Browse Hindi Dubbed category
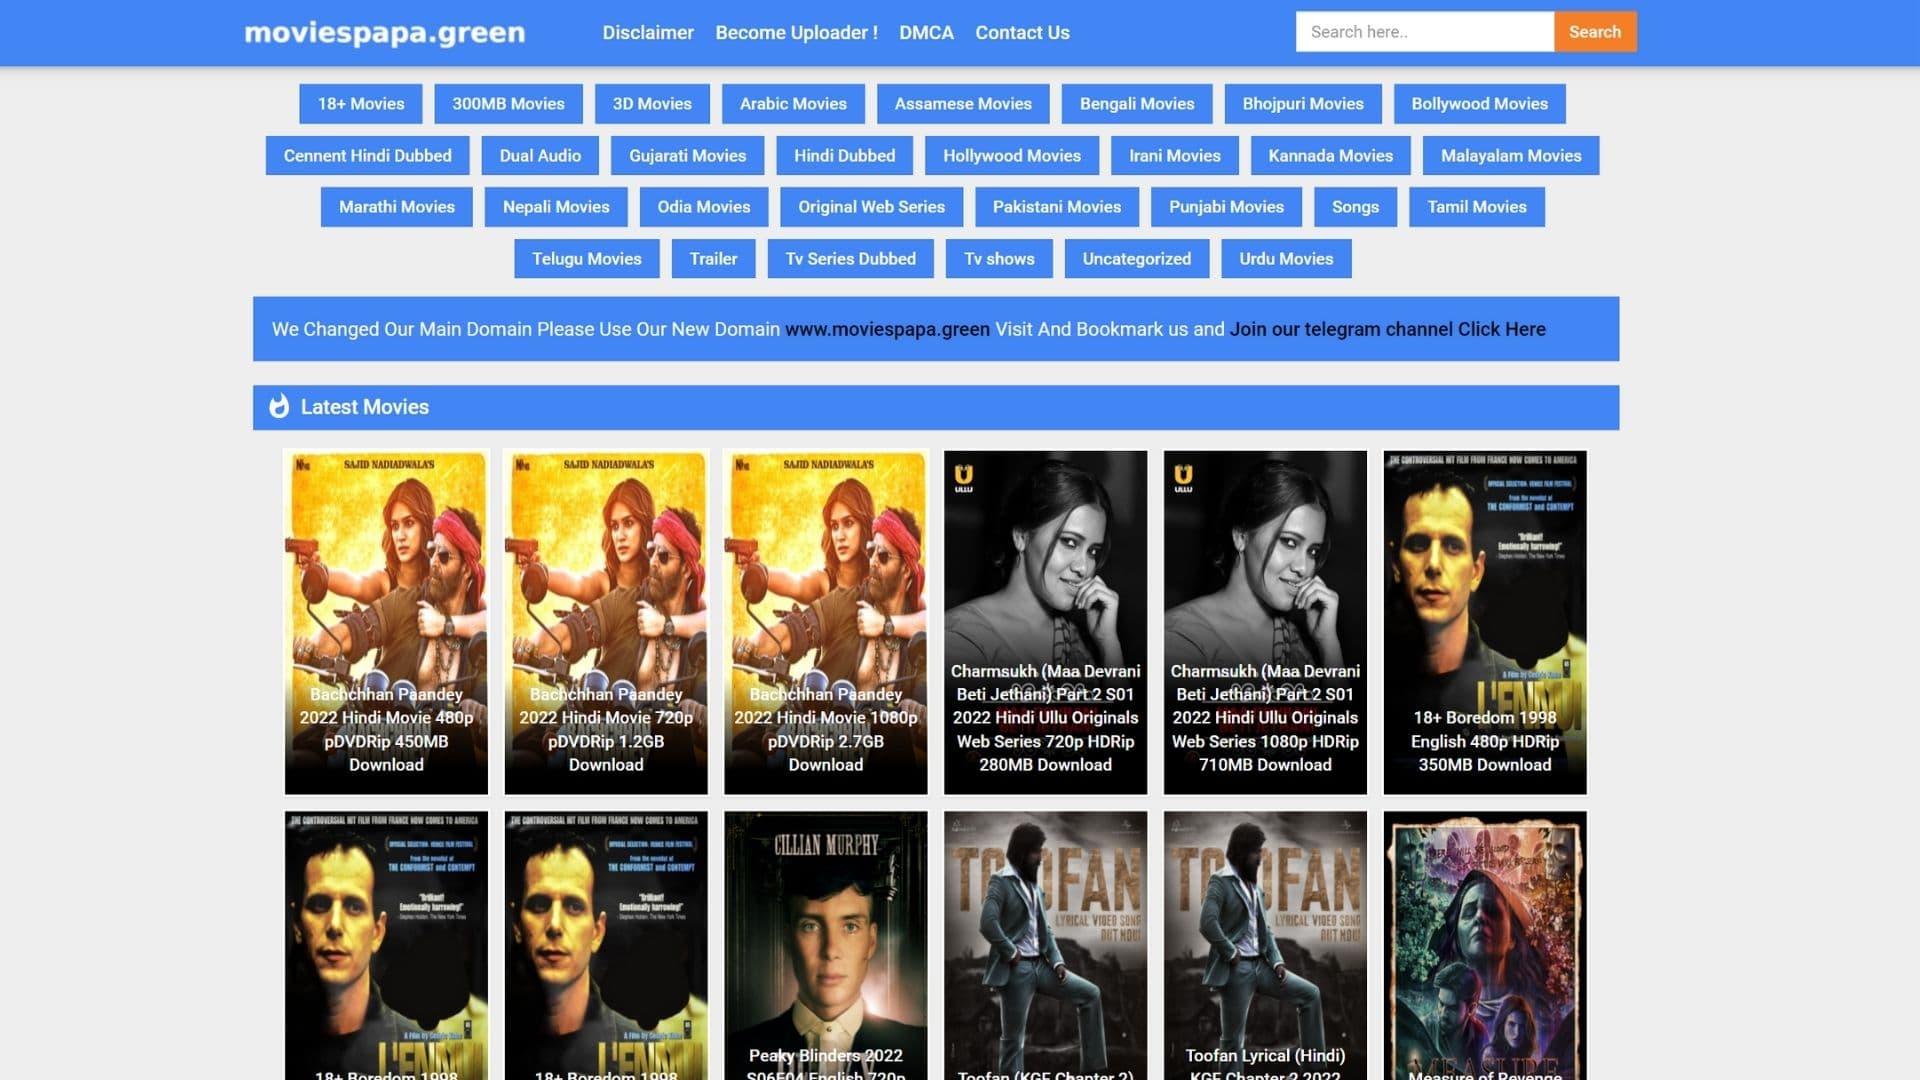This screenshot has height=1080, width=1920. click(x=844, y=156)
